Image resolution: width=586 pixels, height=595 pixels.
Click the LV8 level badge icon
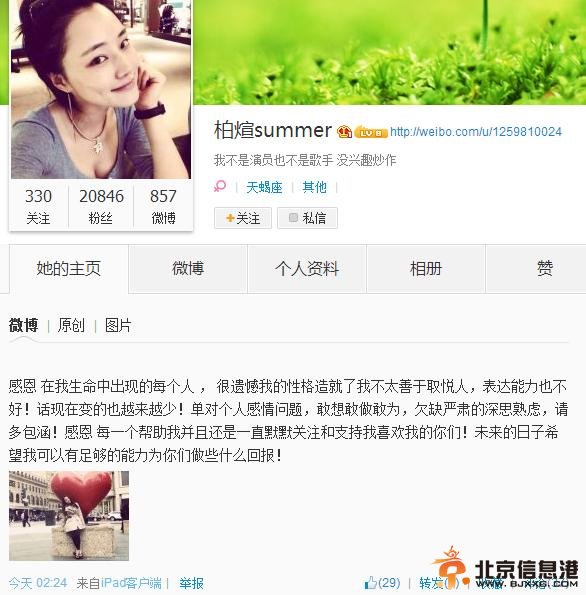[x=370, y=132]
